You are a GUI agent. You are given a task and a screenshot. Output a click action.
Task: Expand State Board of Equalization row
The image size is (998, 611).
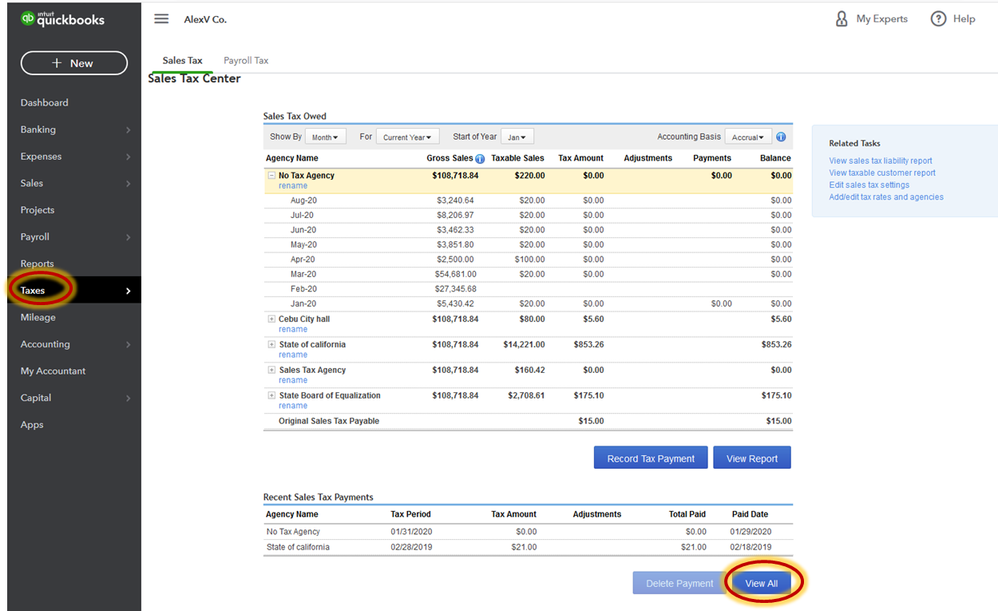pos(271,395)
